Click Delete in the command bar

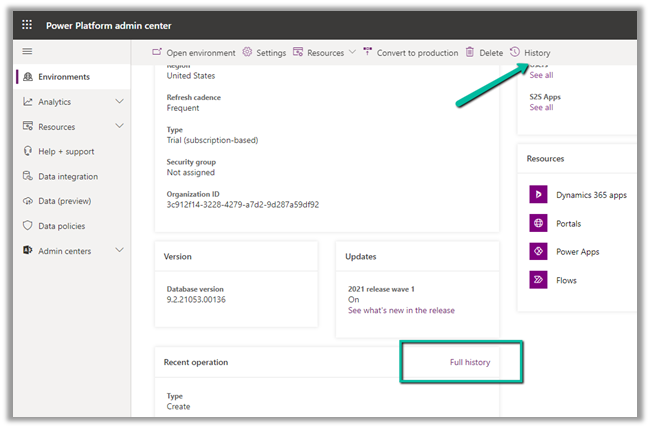484,53
